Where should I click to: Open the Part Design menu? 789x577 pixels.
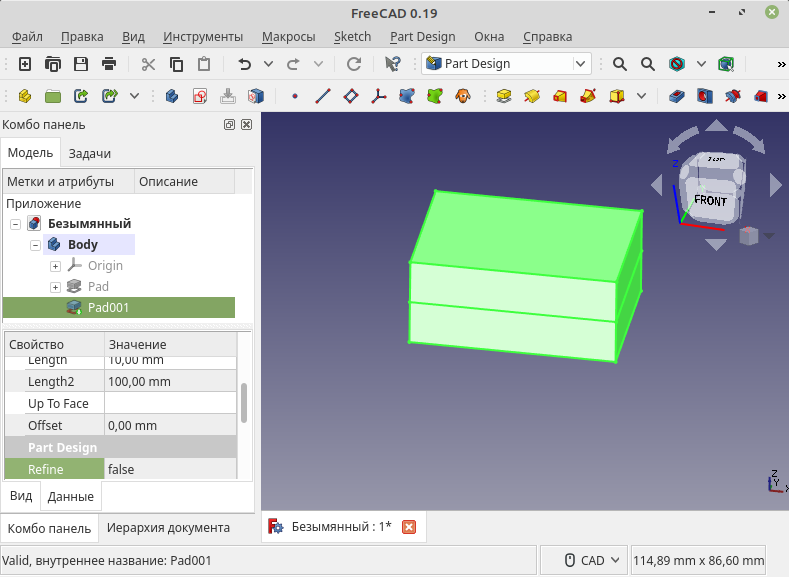(x=423, y=37)
